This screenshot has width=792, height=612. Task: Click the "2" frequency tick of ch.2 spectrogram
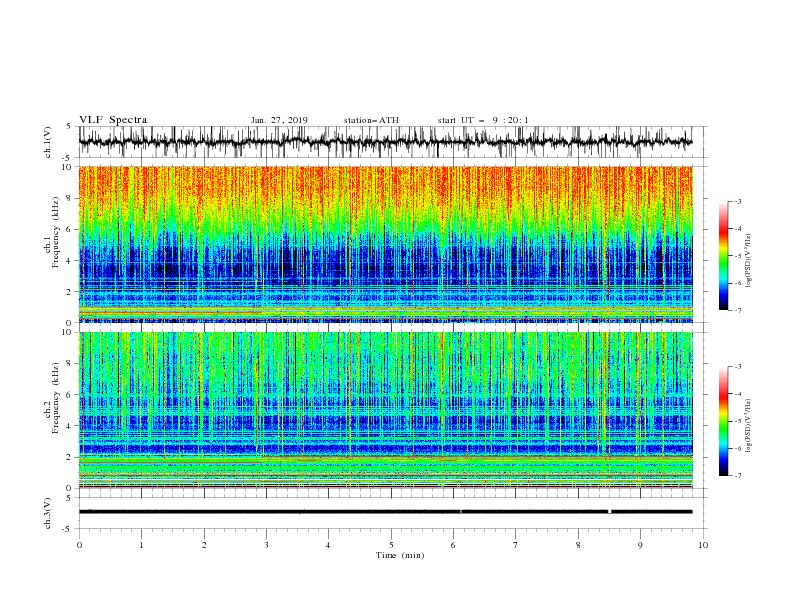coord(70,457)
